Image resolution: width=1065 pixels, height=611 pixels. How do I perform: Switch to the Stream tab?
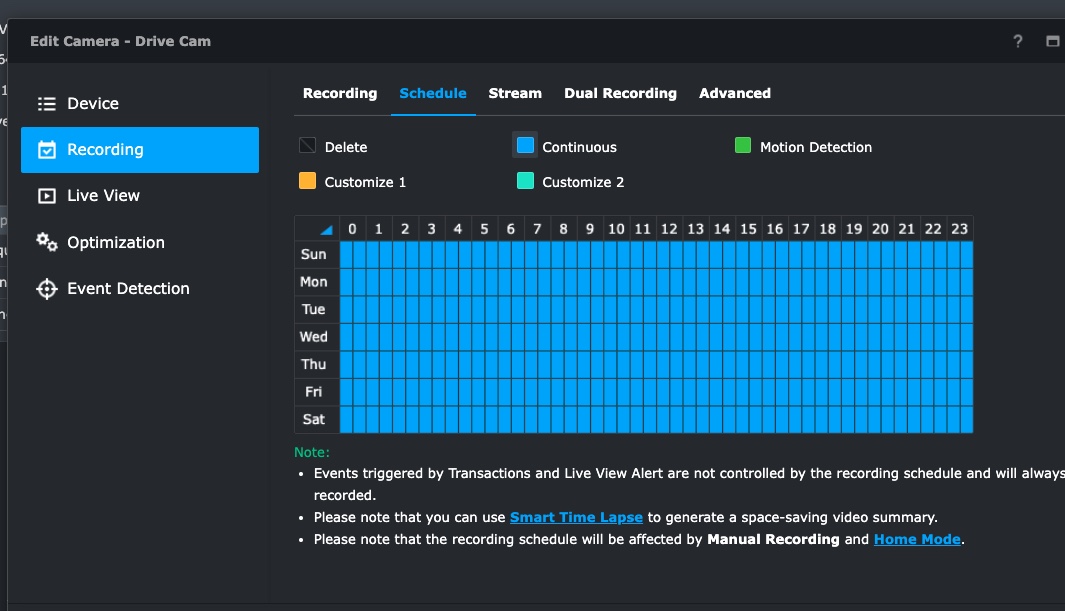coord(514,93)
